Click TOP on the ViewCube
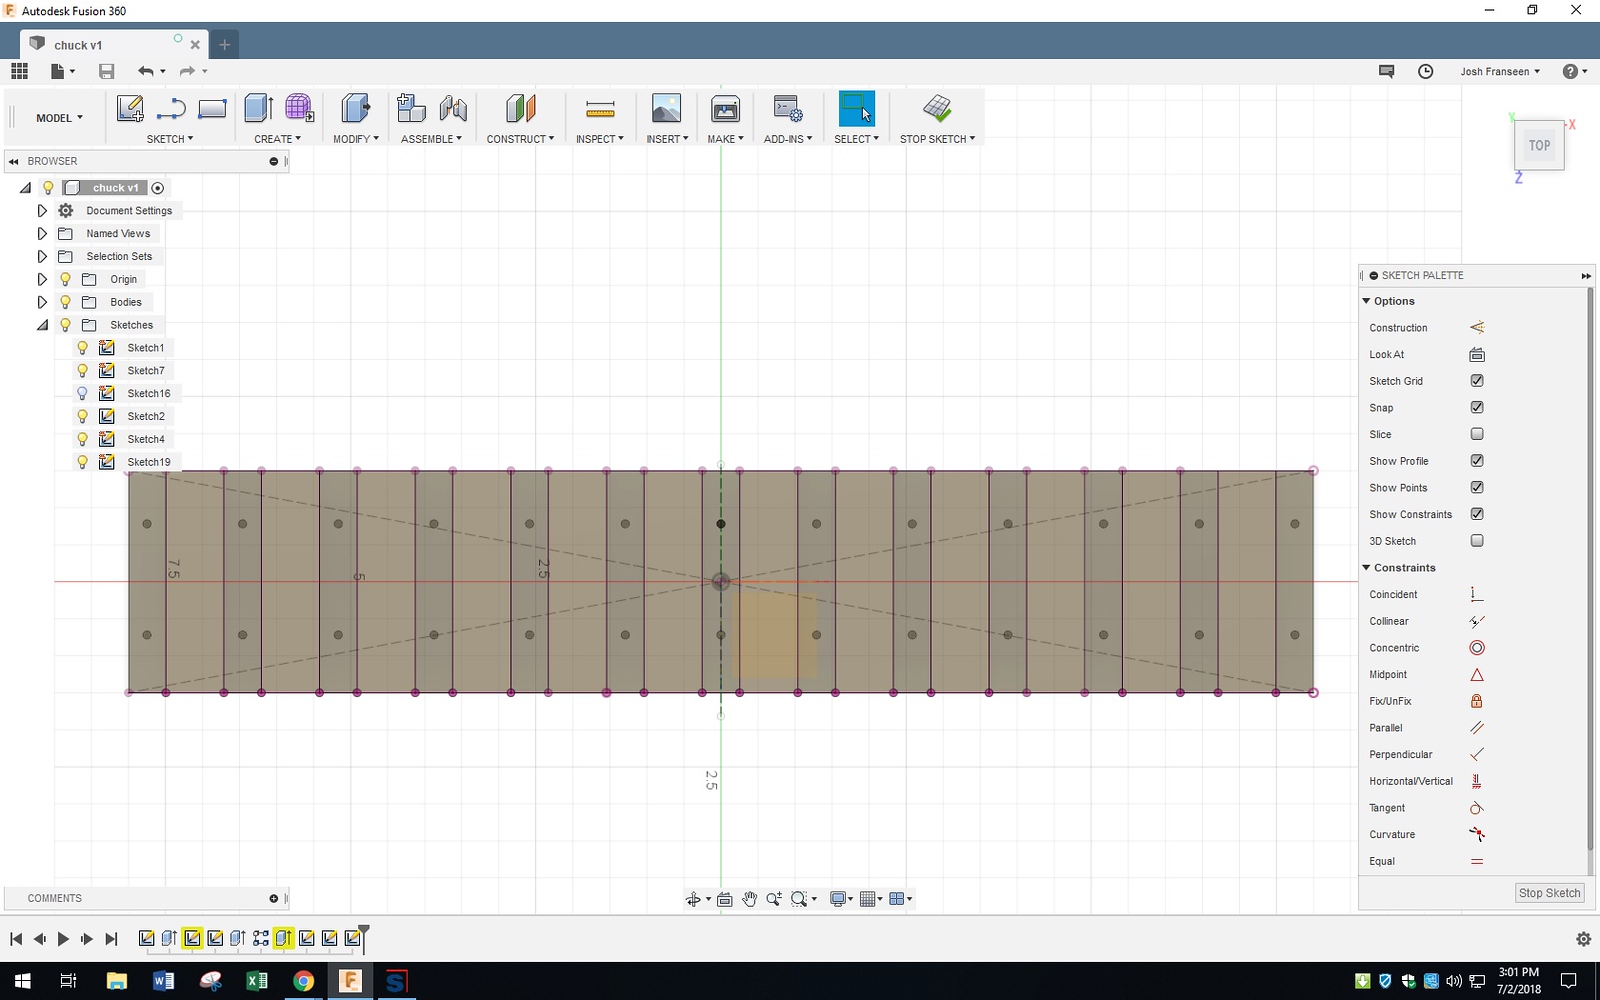The width and height of the screenshot is (1600, 1000). (x=1540, y=144)
